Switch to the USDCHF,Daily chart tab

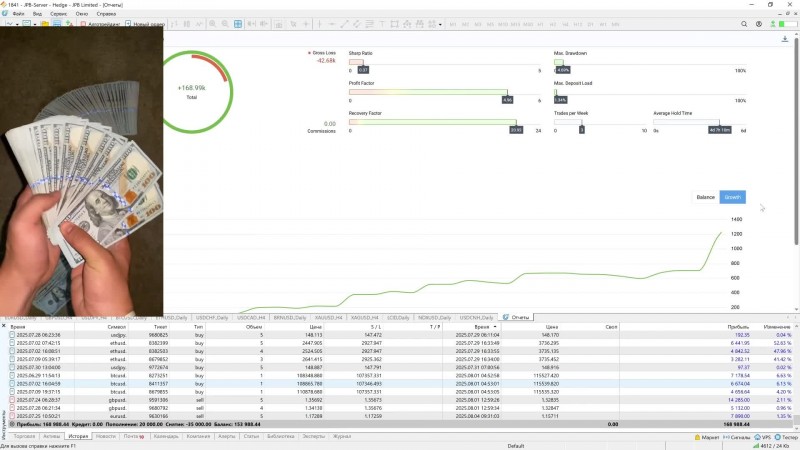212,317
